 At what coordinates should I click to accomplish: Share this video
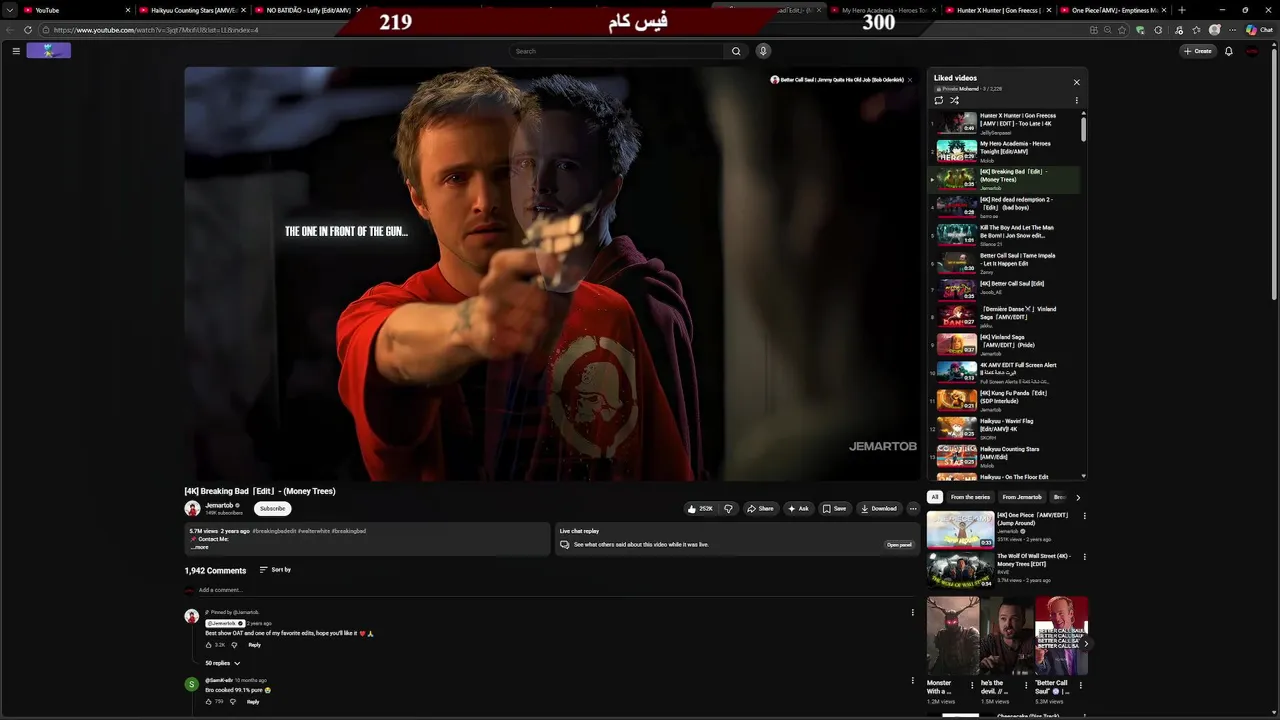pyautogui.click(x=761, y=508)
